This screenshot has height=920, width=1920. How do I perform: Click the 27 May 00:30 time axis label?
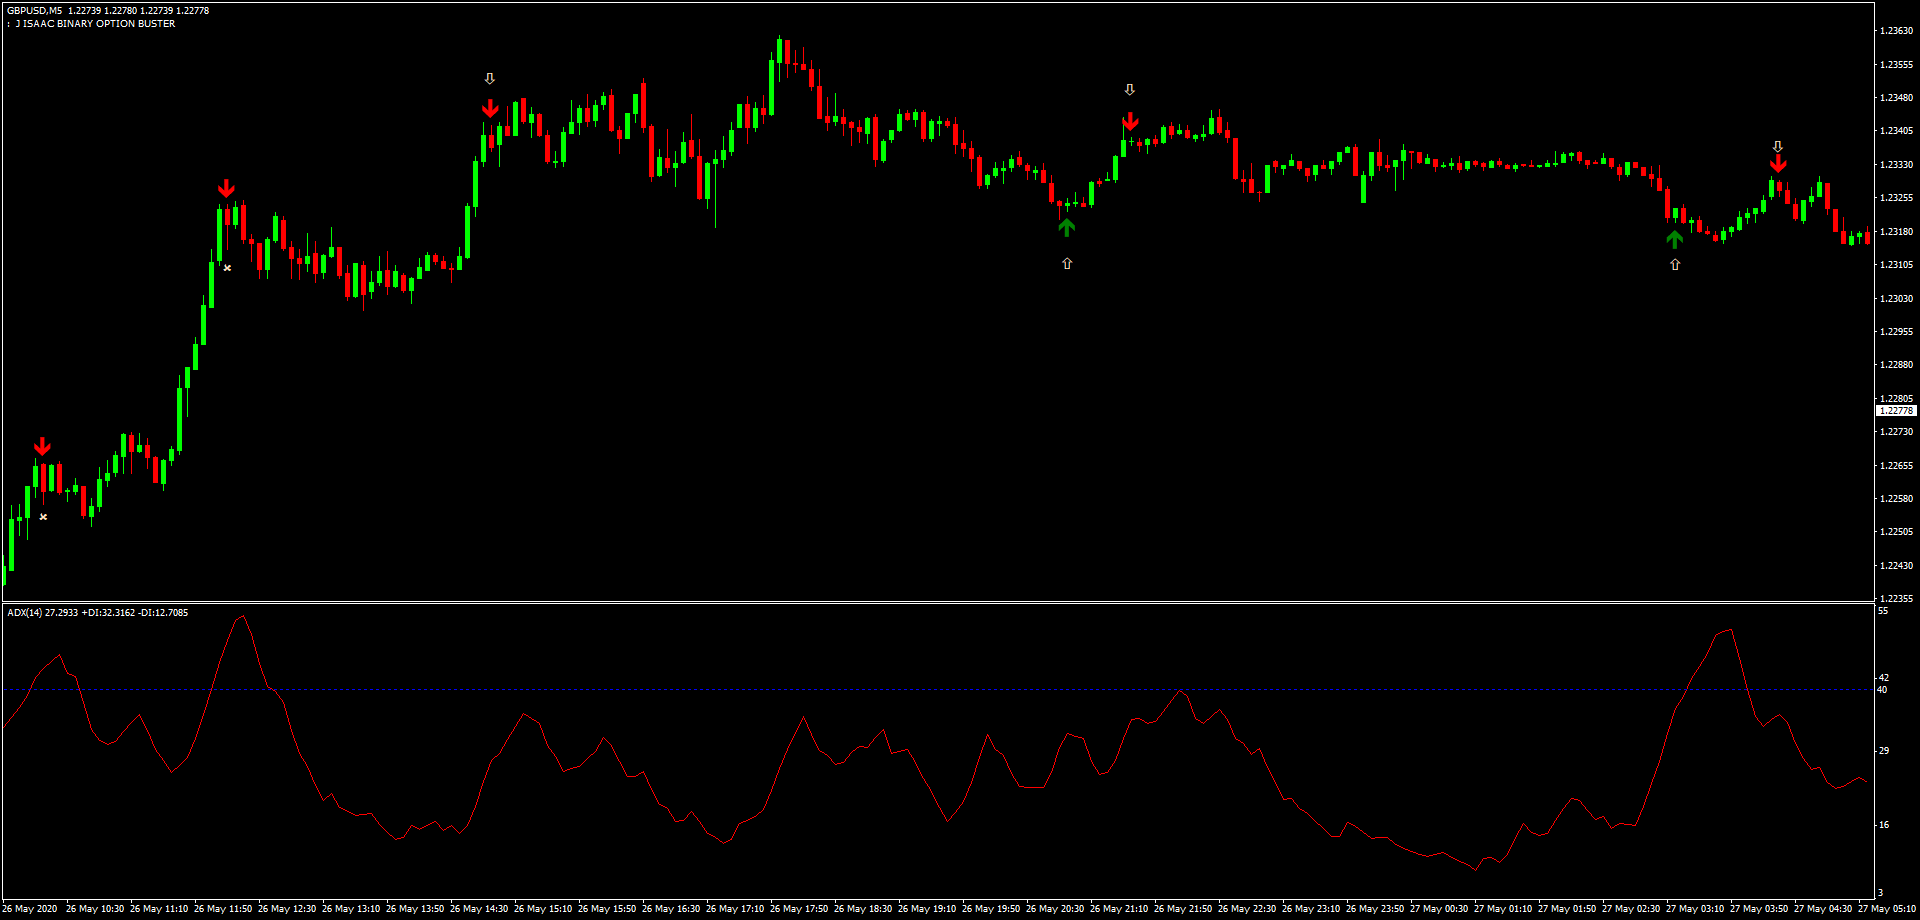pos(1438,909)
